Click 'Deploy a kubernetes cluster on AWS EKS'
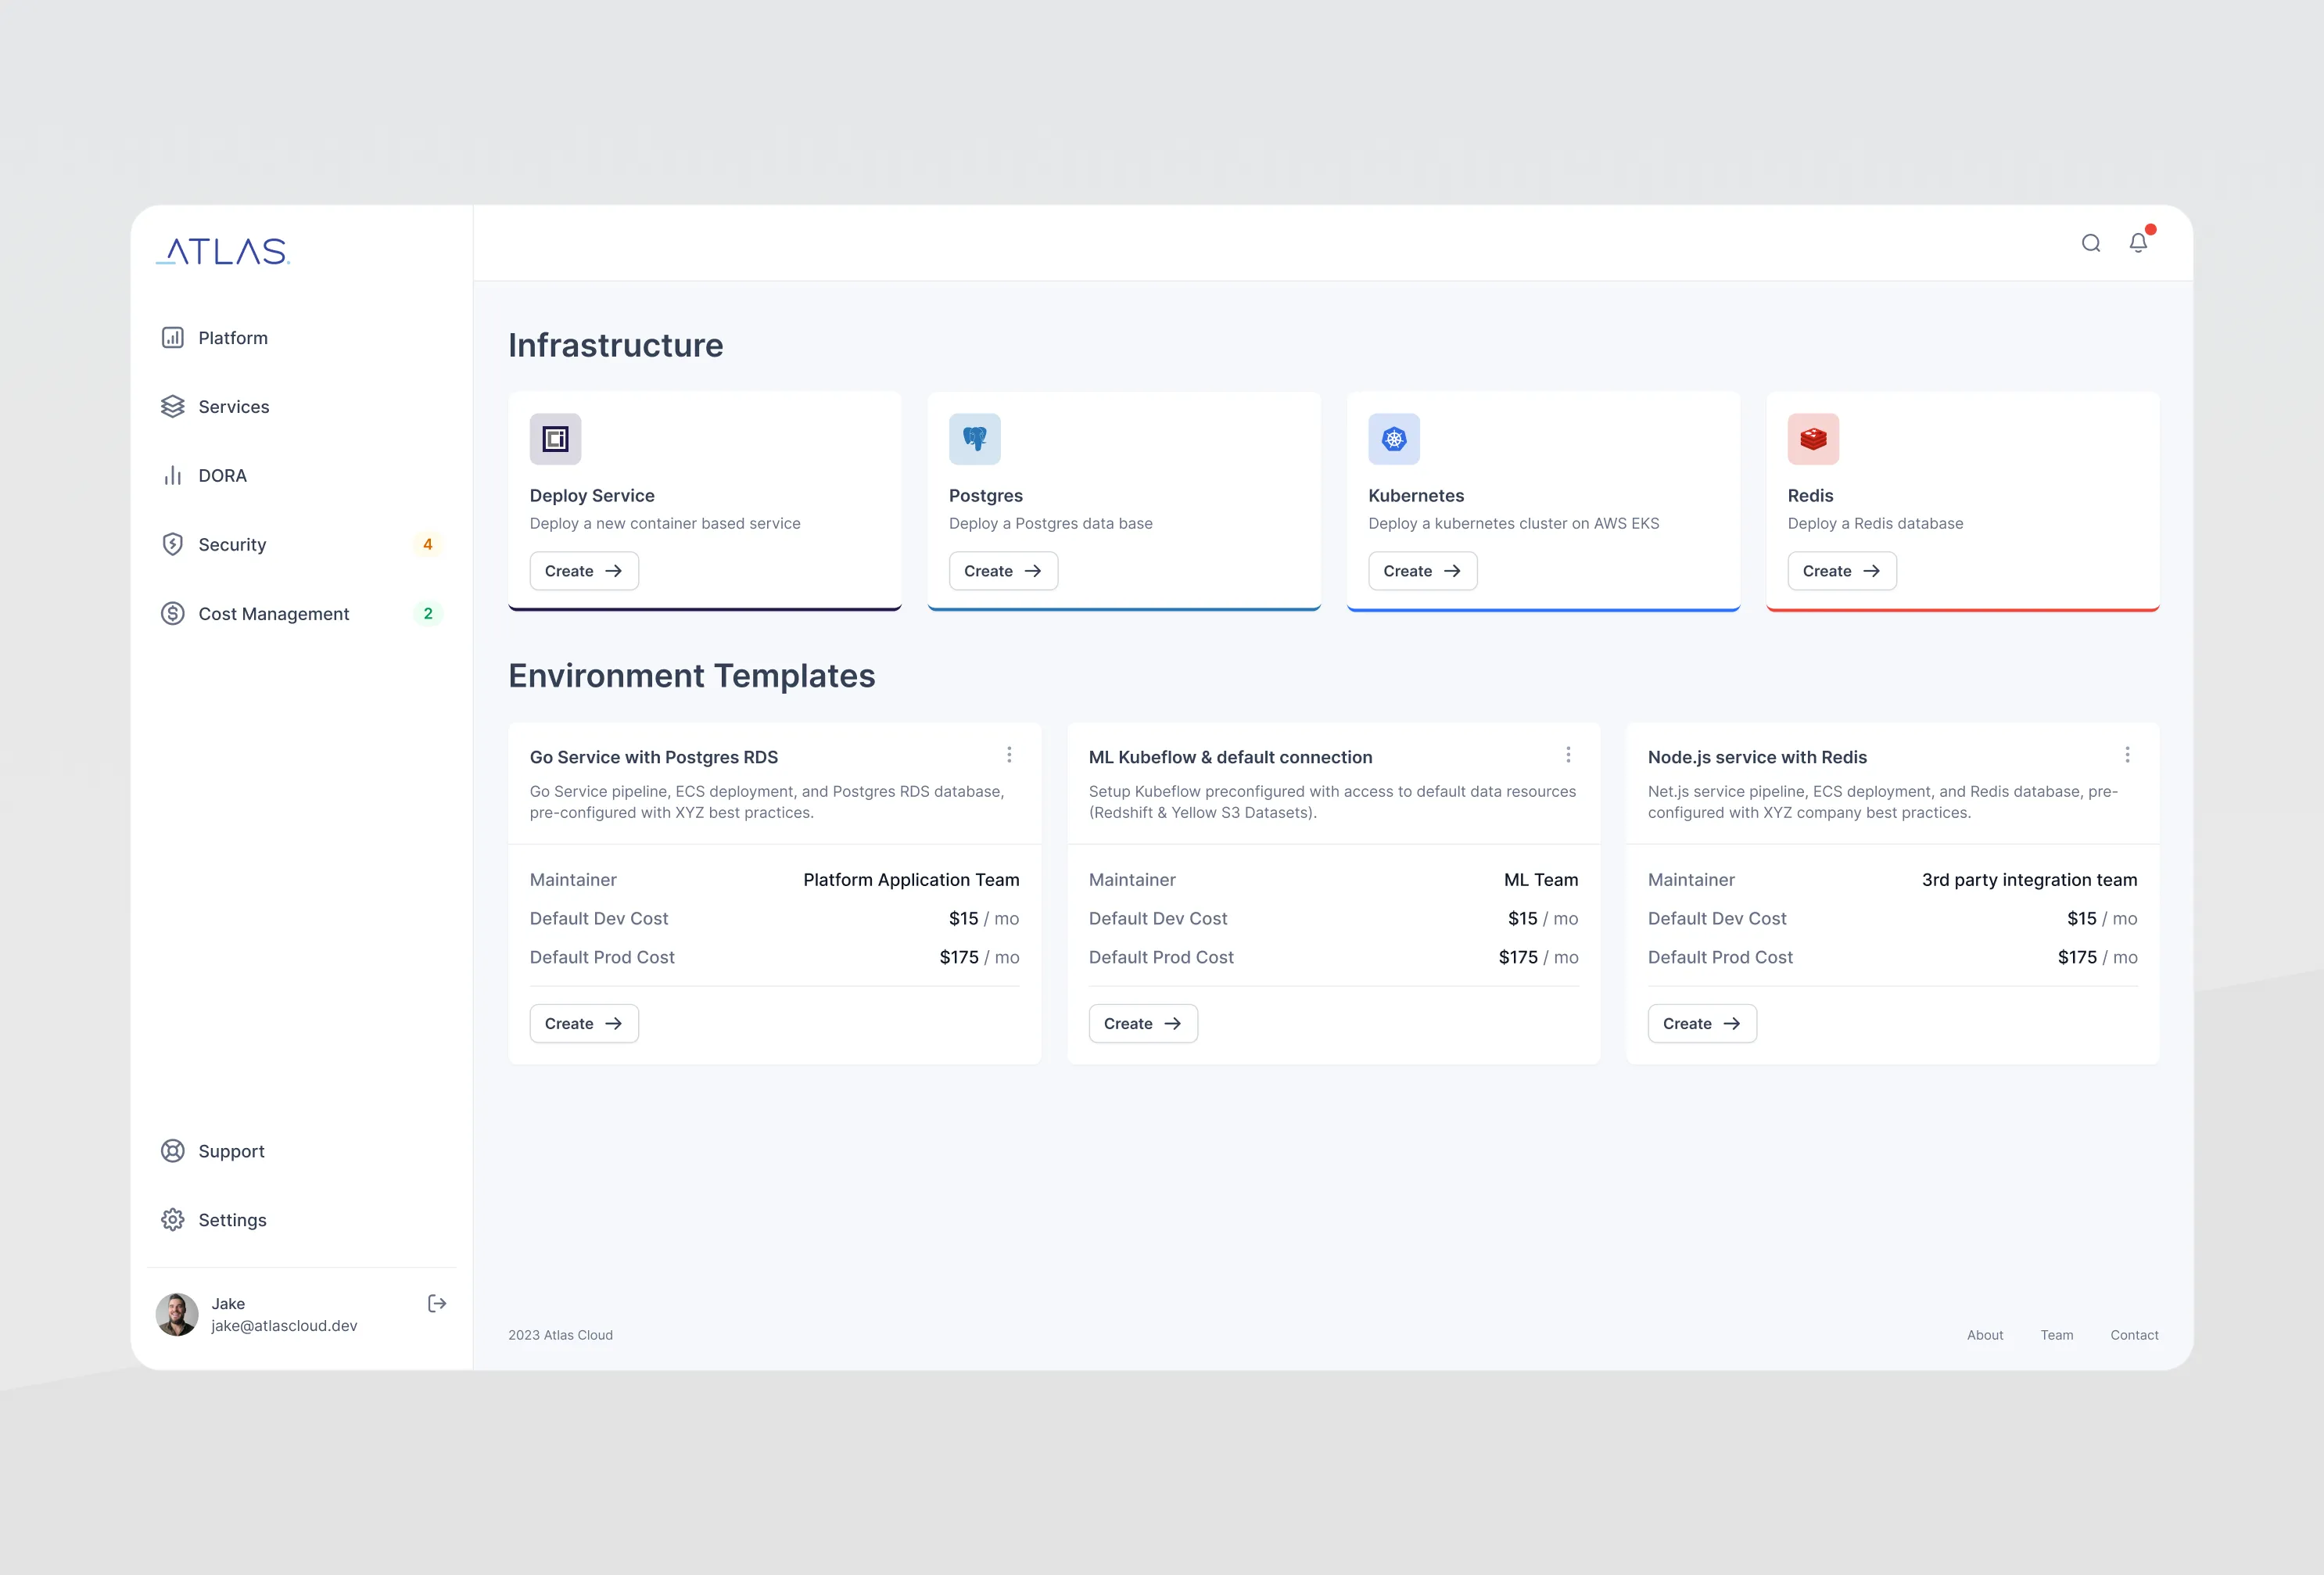This screenshot has height=1575, width=2324. click(1513, 524)
